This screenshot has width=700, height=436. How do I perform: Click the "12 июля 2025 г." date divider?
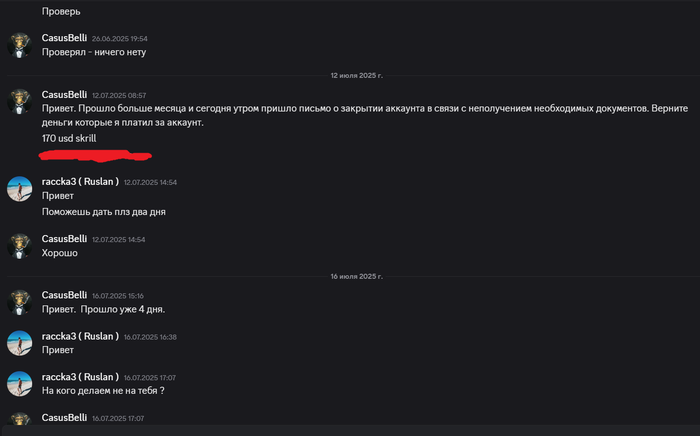[357, 75]
